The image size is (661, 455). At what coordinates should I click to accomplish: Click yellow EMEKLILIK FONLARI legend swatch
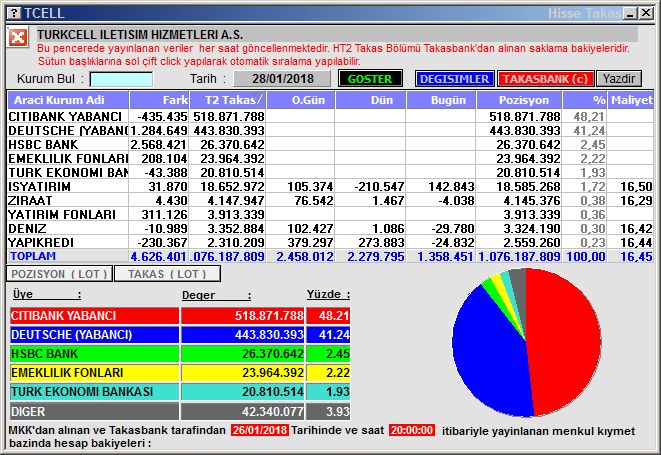pyautogui.click(x=94, y=373)
